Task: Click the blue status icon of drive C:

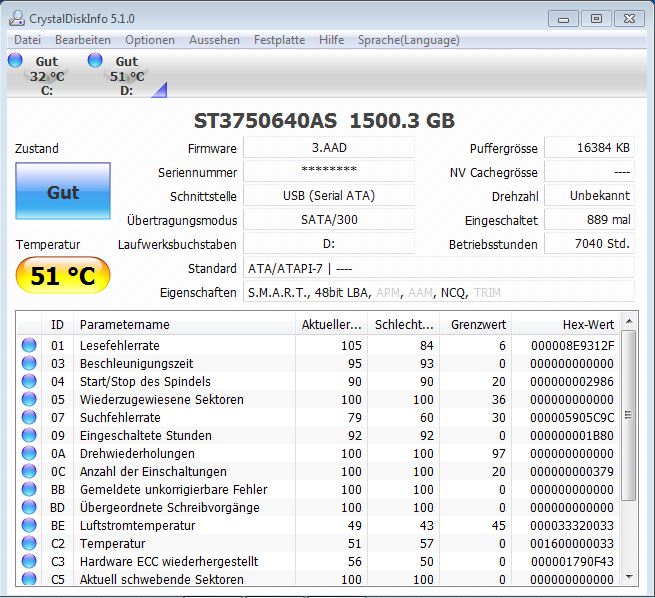Action: [x=15, y=60]
